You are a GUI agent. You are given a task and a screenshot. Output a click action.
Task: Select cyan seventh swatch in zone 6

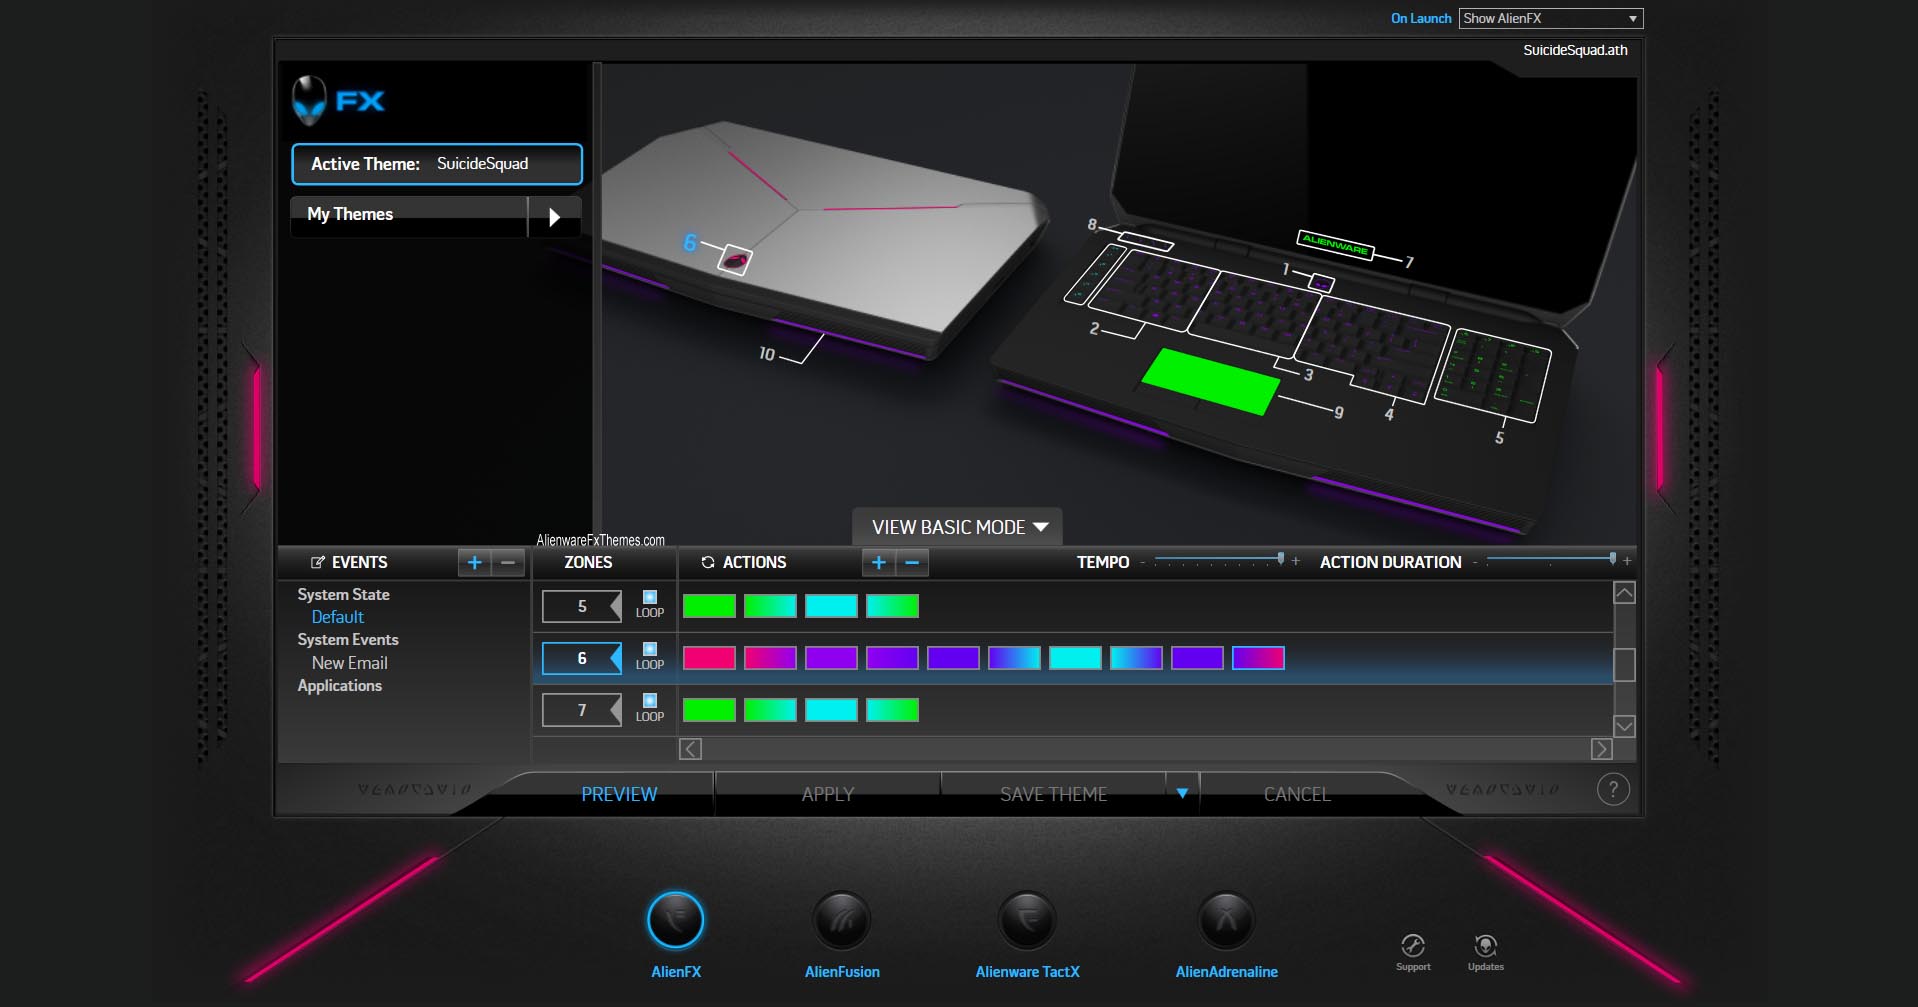click(1075, 658)
